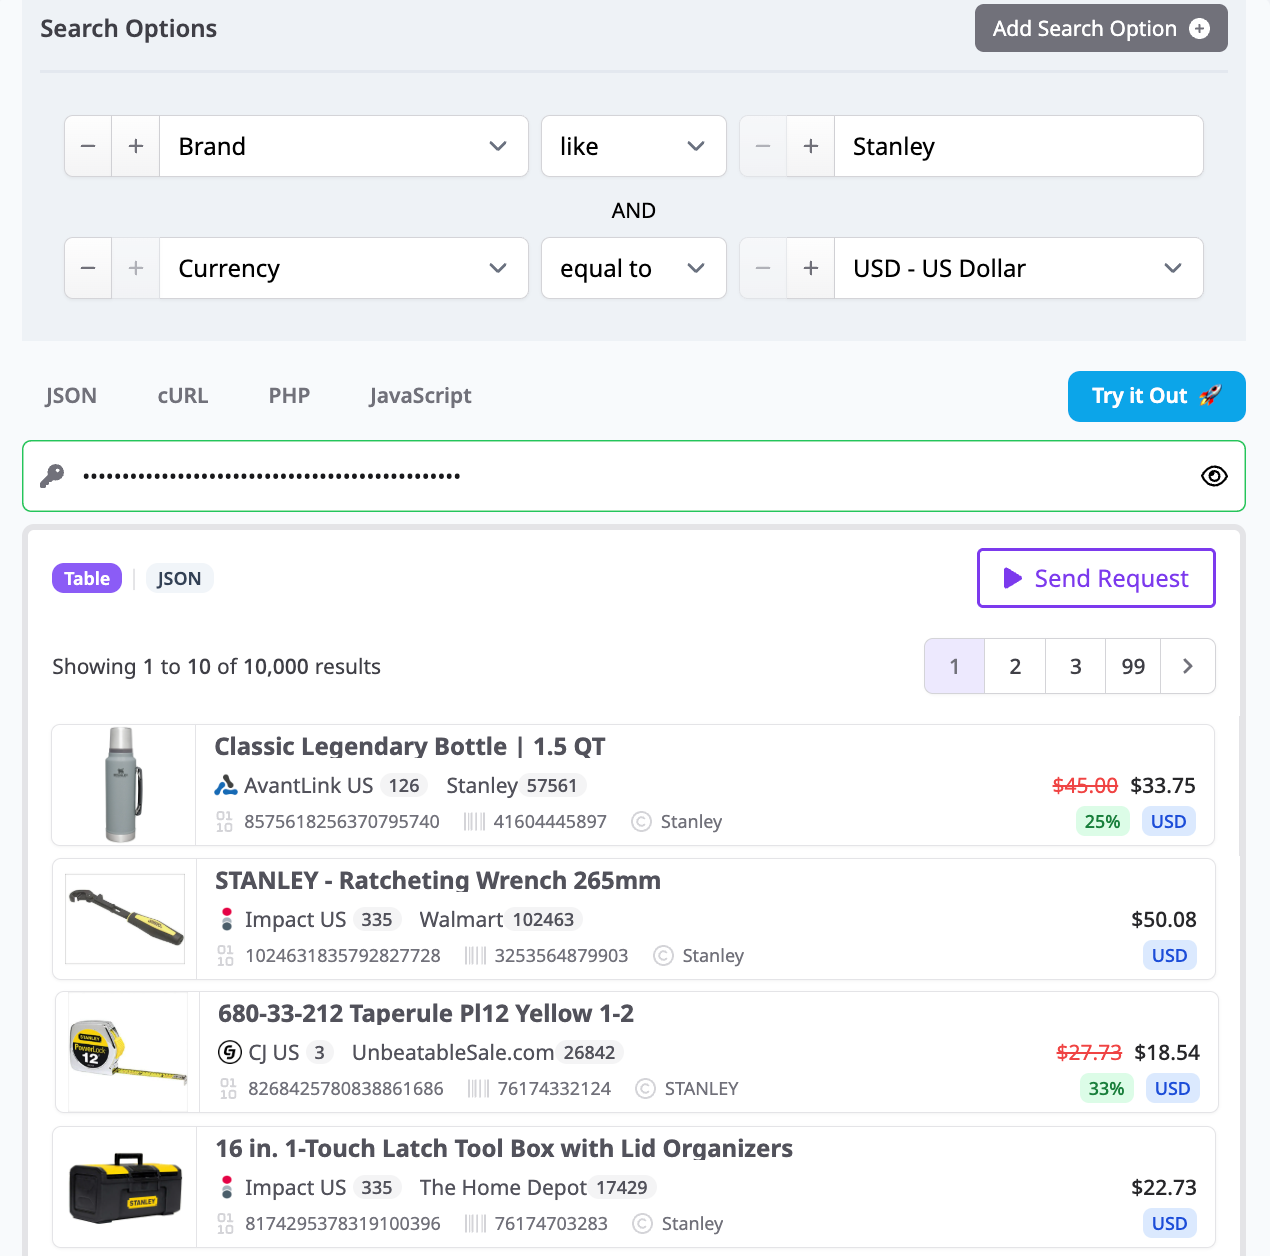Open the 'like' operator dropdown
Viewport: 1270px width, 1256px height.
pos(634,146)
